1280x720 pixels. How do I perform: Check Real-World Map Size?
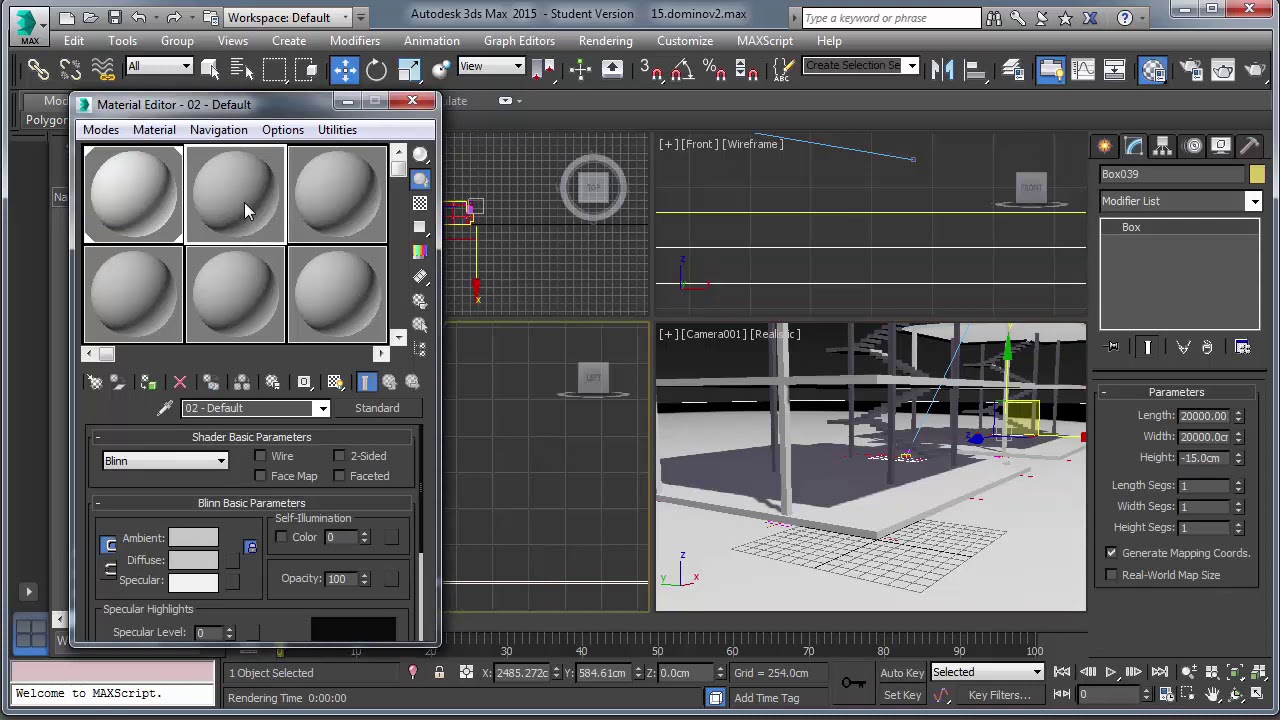click(x=1111, y=575)
